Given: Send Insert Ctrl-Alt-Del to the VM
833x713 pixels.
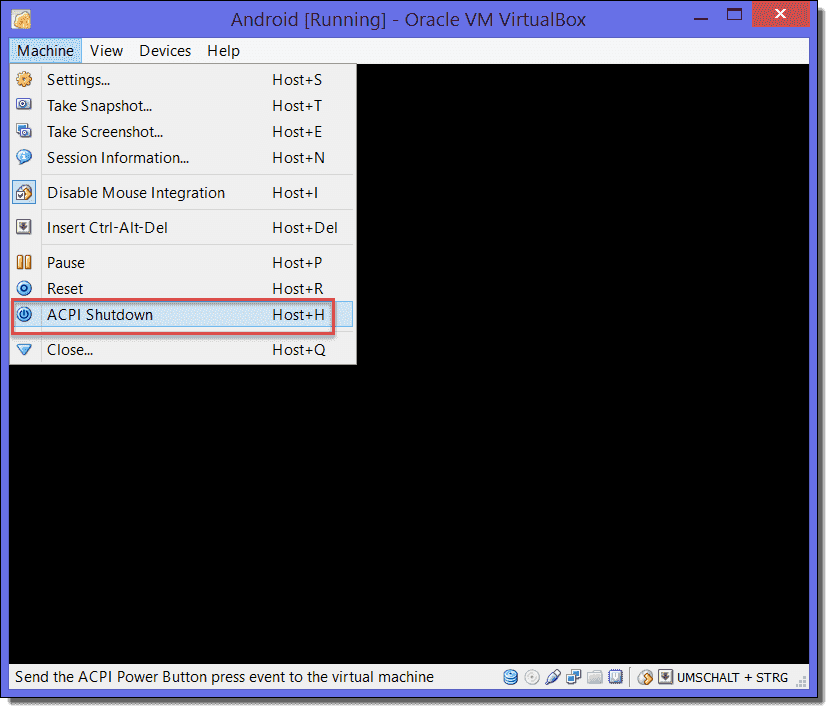Looking at the screenshot, I should click(183, 228).
